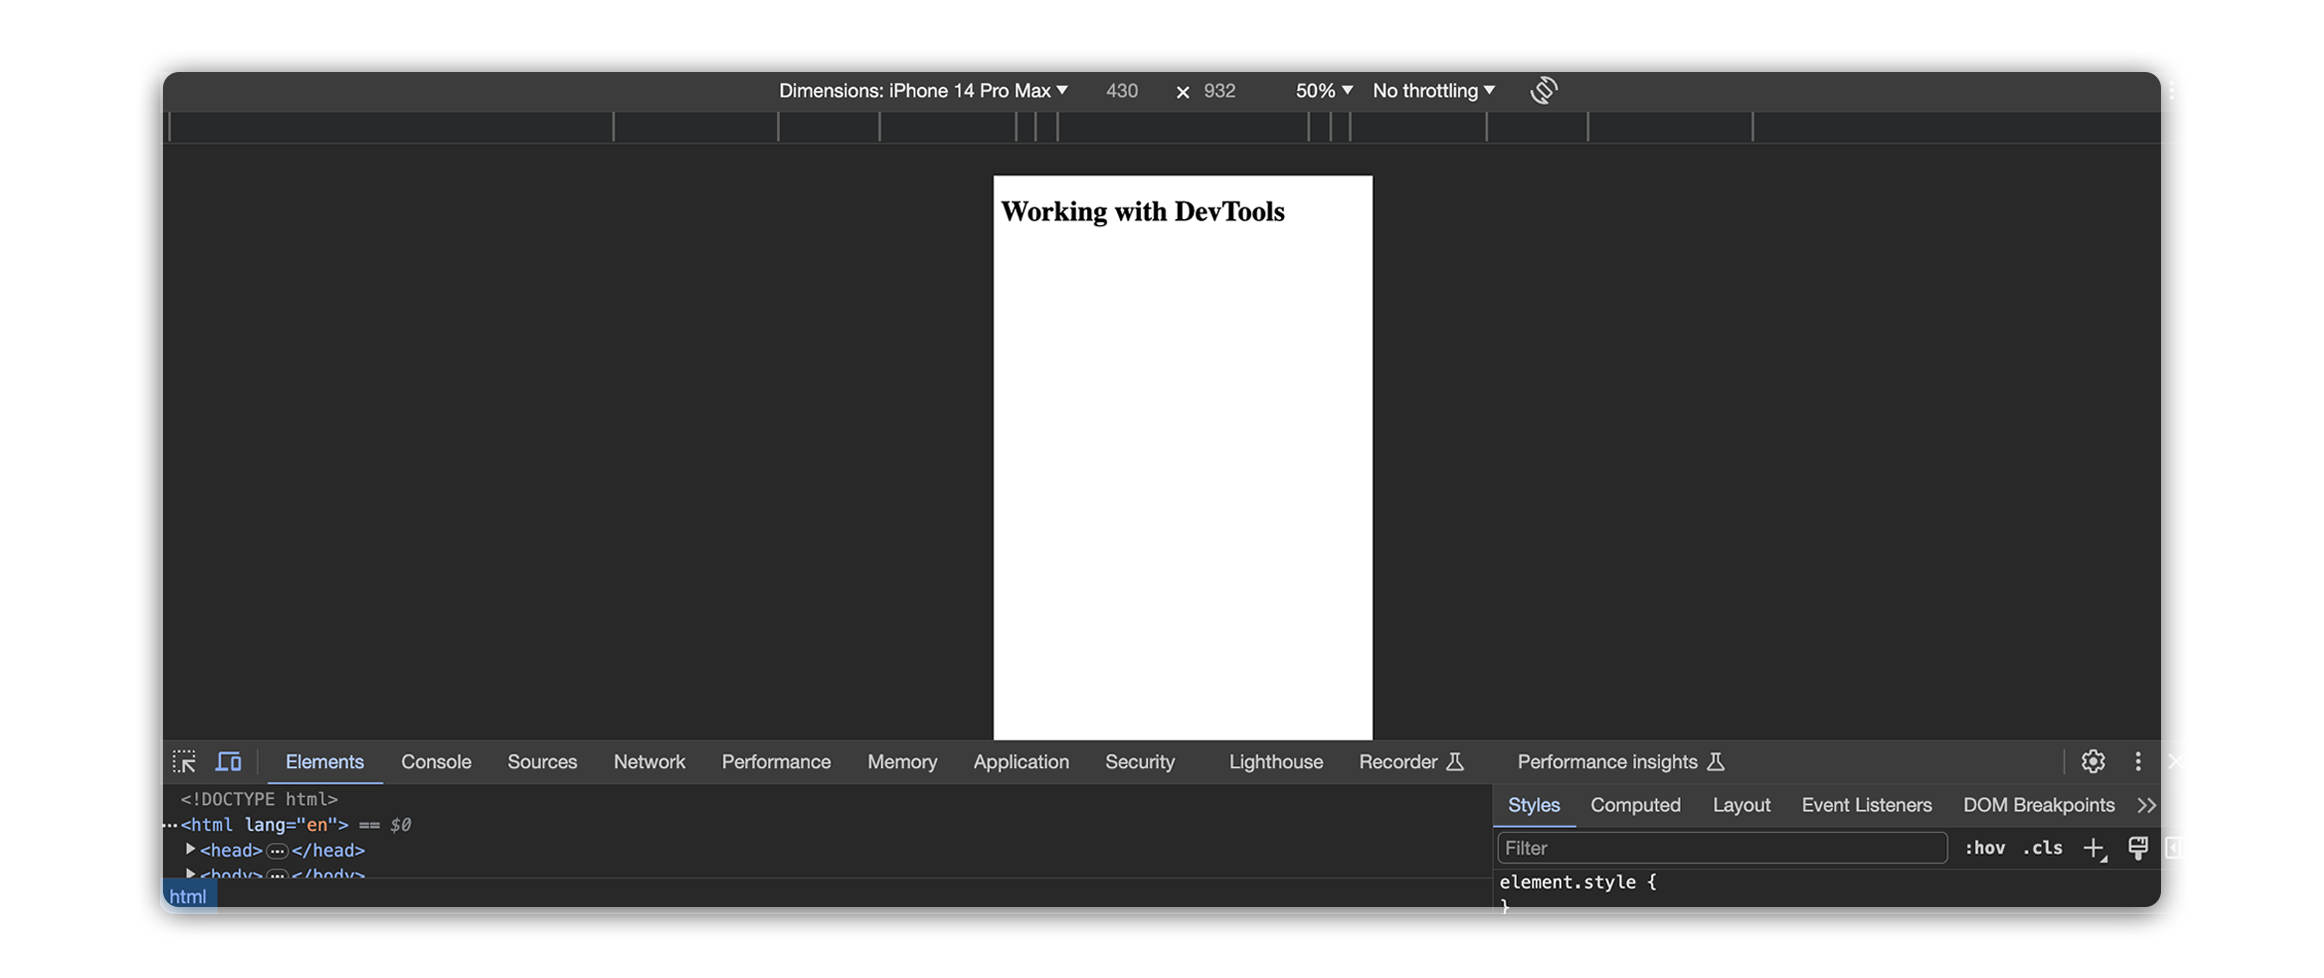
Task: Open the Dimensions iPhone 14 Pro Max dropdown
Action: pos(923,91)
